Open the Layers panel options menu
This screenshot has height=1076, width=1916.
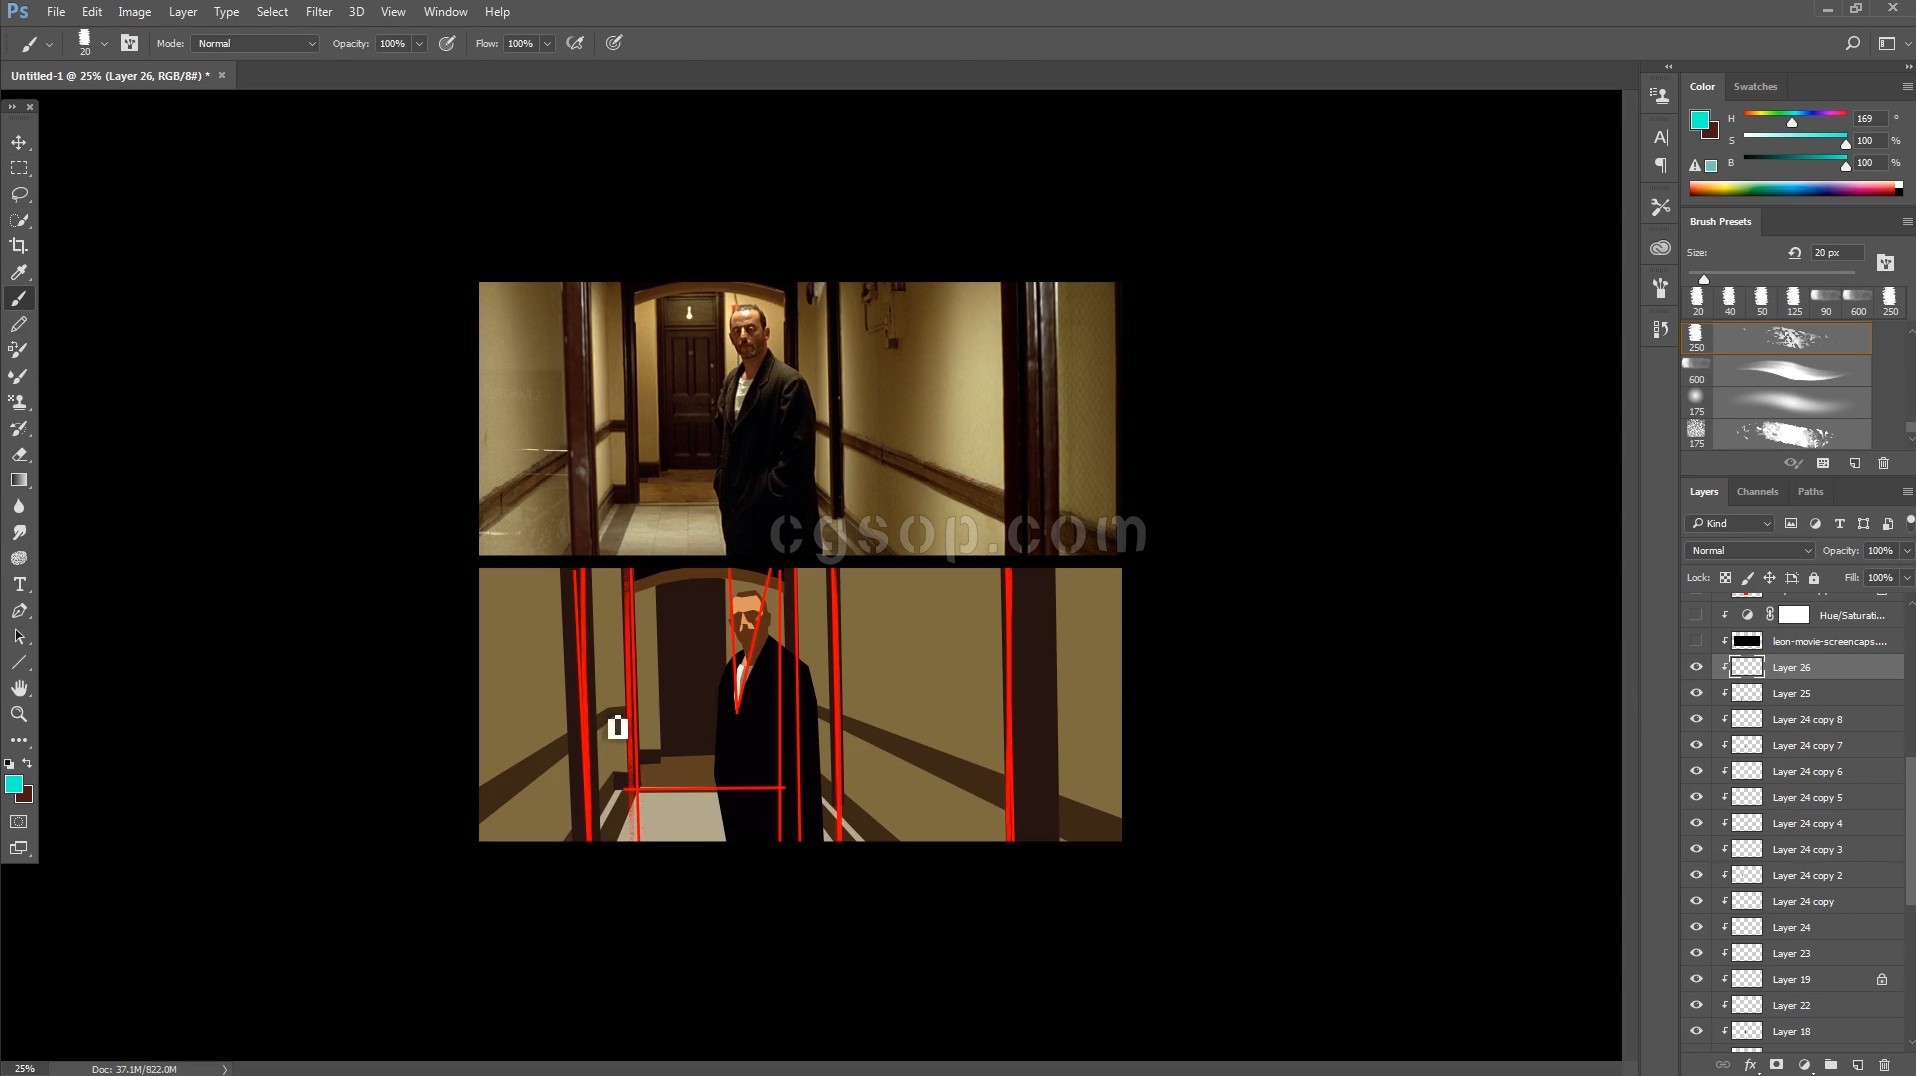[x=1906, y=492]
